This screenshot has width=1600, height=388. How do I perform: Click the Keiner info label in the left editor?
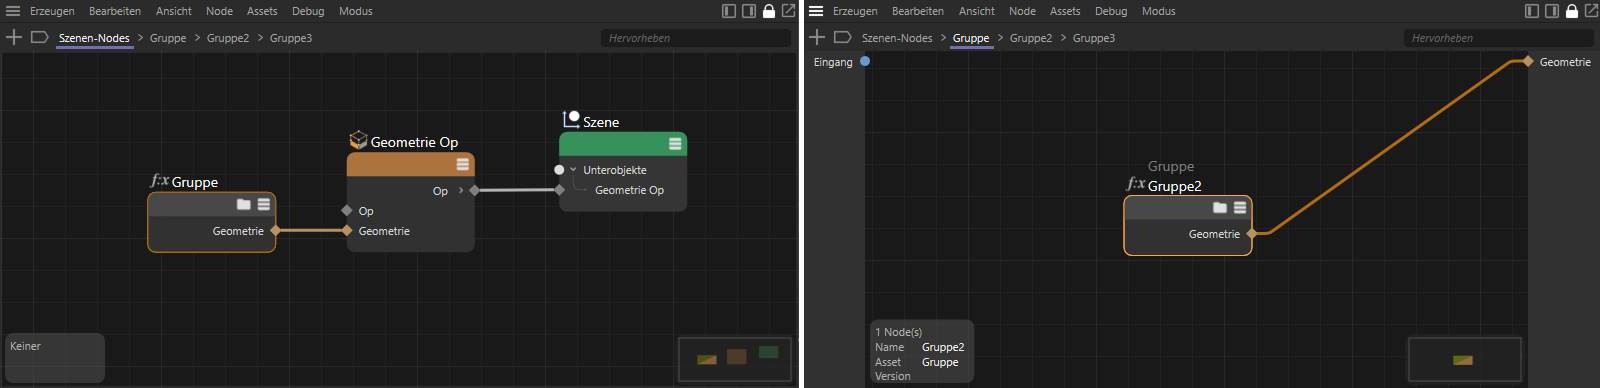pyautogui.click(x=25, y=346)
